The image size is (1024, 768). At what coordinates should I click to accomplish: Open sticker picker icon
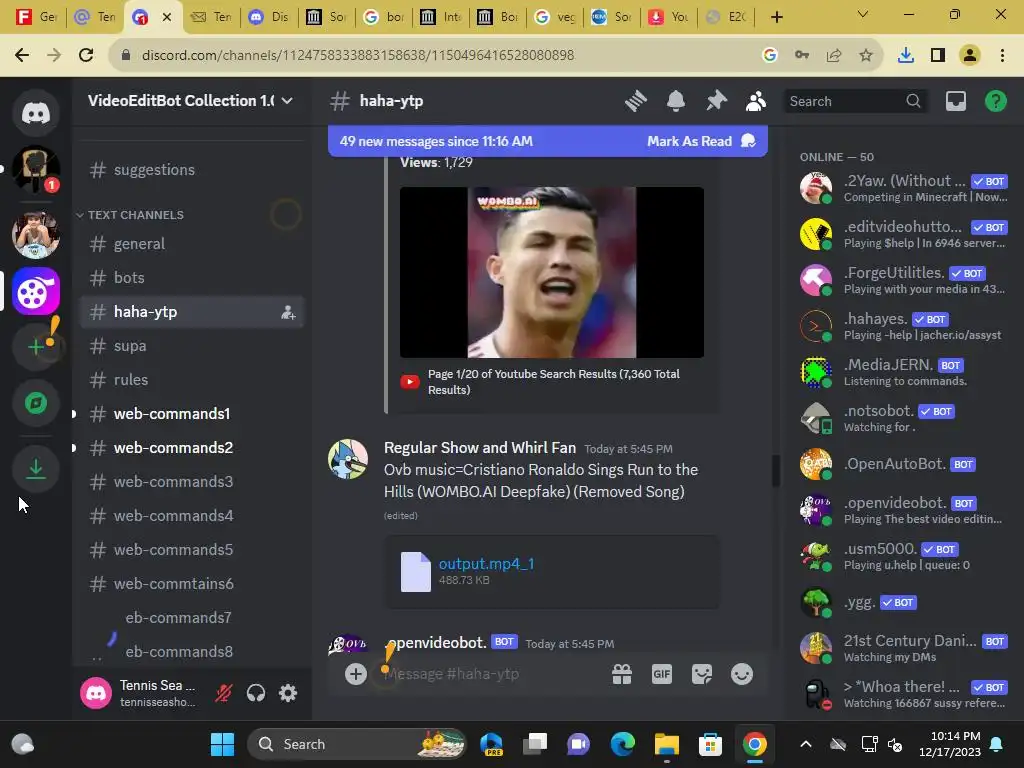tap(702, 674)
